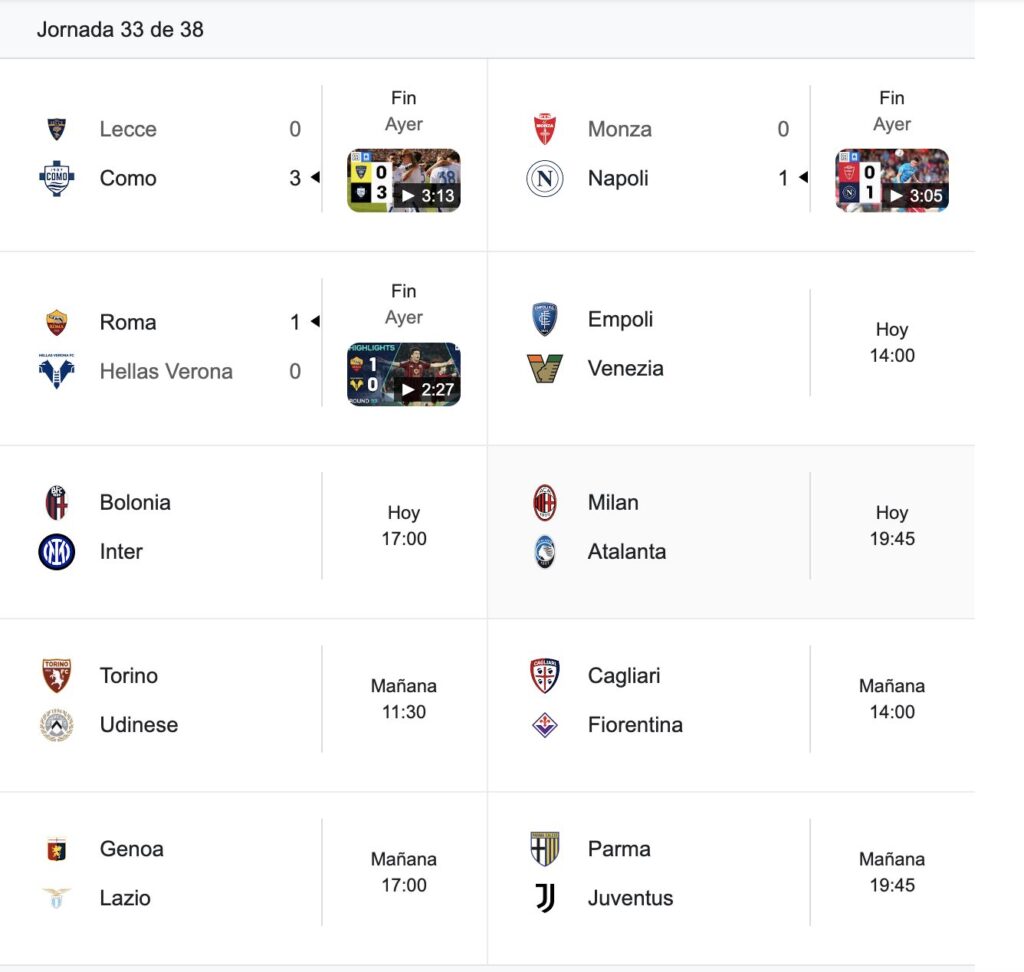Open the Bolonia vs Inter match
Screen dimensions: 1024x972
point(244,526)
